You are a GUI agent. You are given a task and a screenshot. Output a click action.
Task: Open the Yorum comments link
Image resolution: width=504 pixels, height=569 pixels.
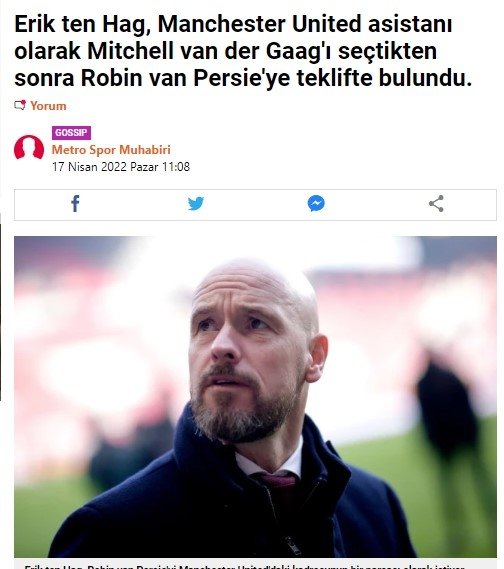[x=48, y=106]
